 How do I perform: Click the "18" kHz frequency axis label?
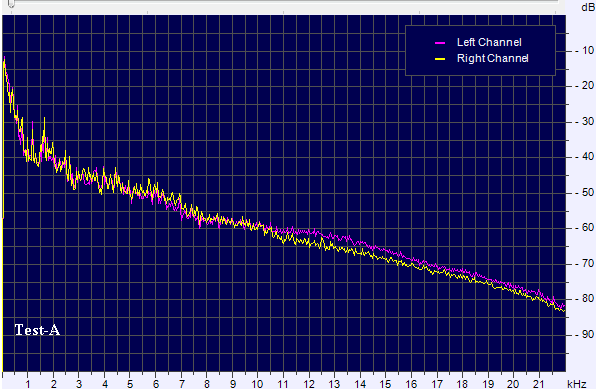click(462, 384)
